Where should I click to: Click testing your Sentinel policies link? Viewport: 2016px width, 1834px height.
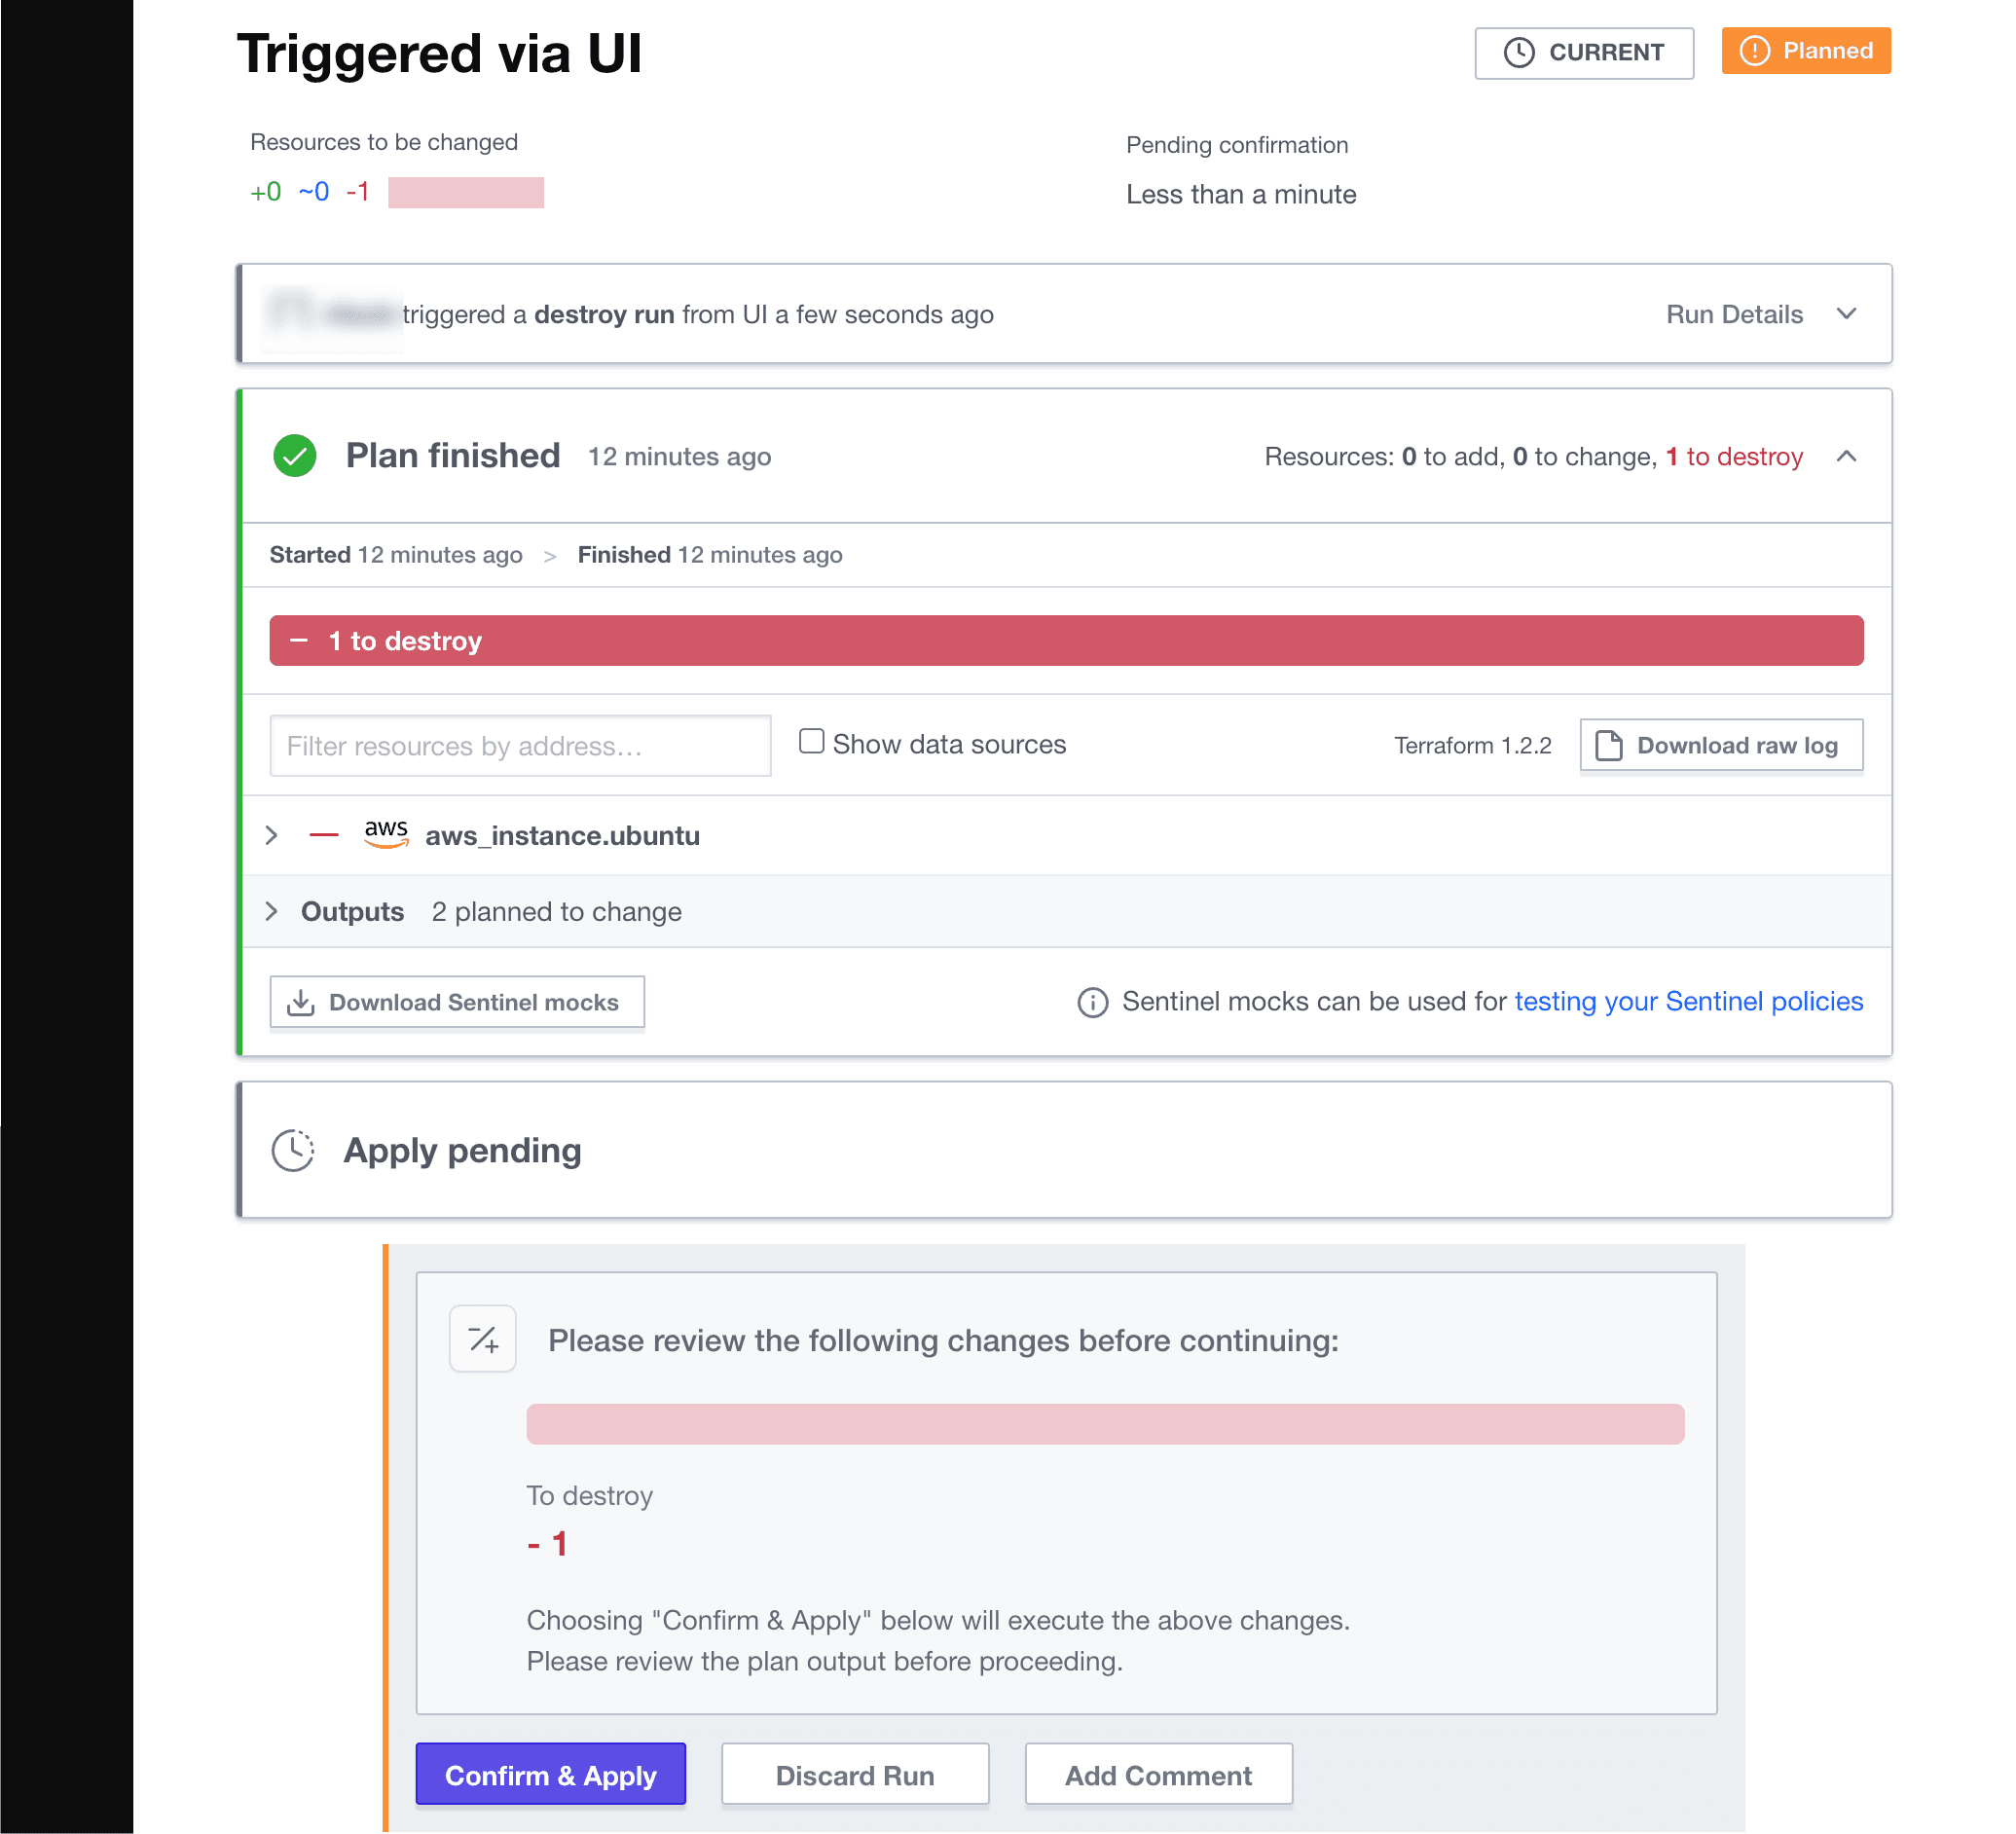coord(1689,1002)
